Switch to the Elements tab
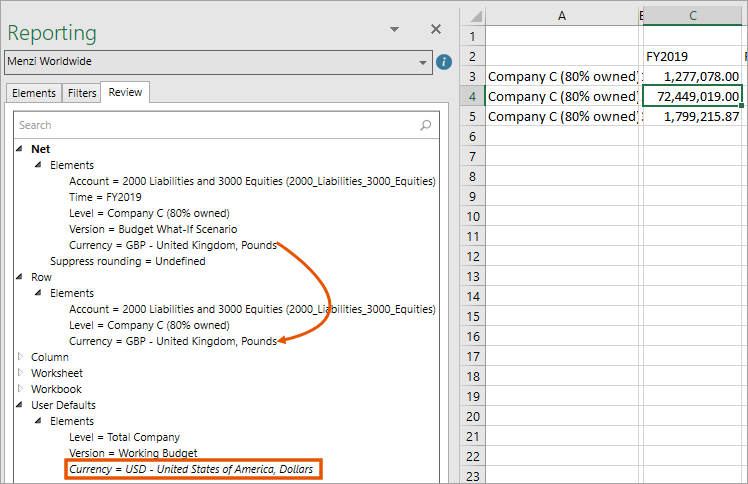Screen dimensions: 748x484 click(x=34, y=93)
